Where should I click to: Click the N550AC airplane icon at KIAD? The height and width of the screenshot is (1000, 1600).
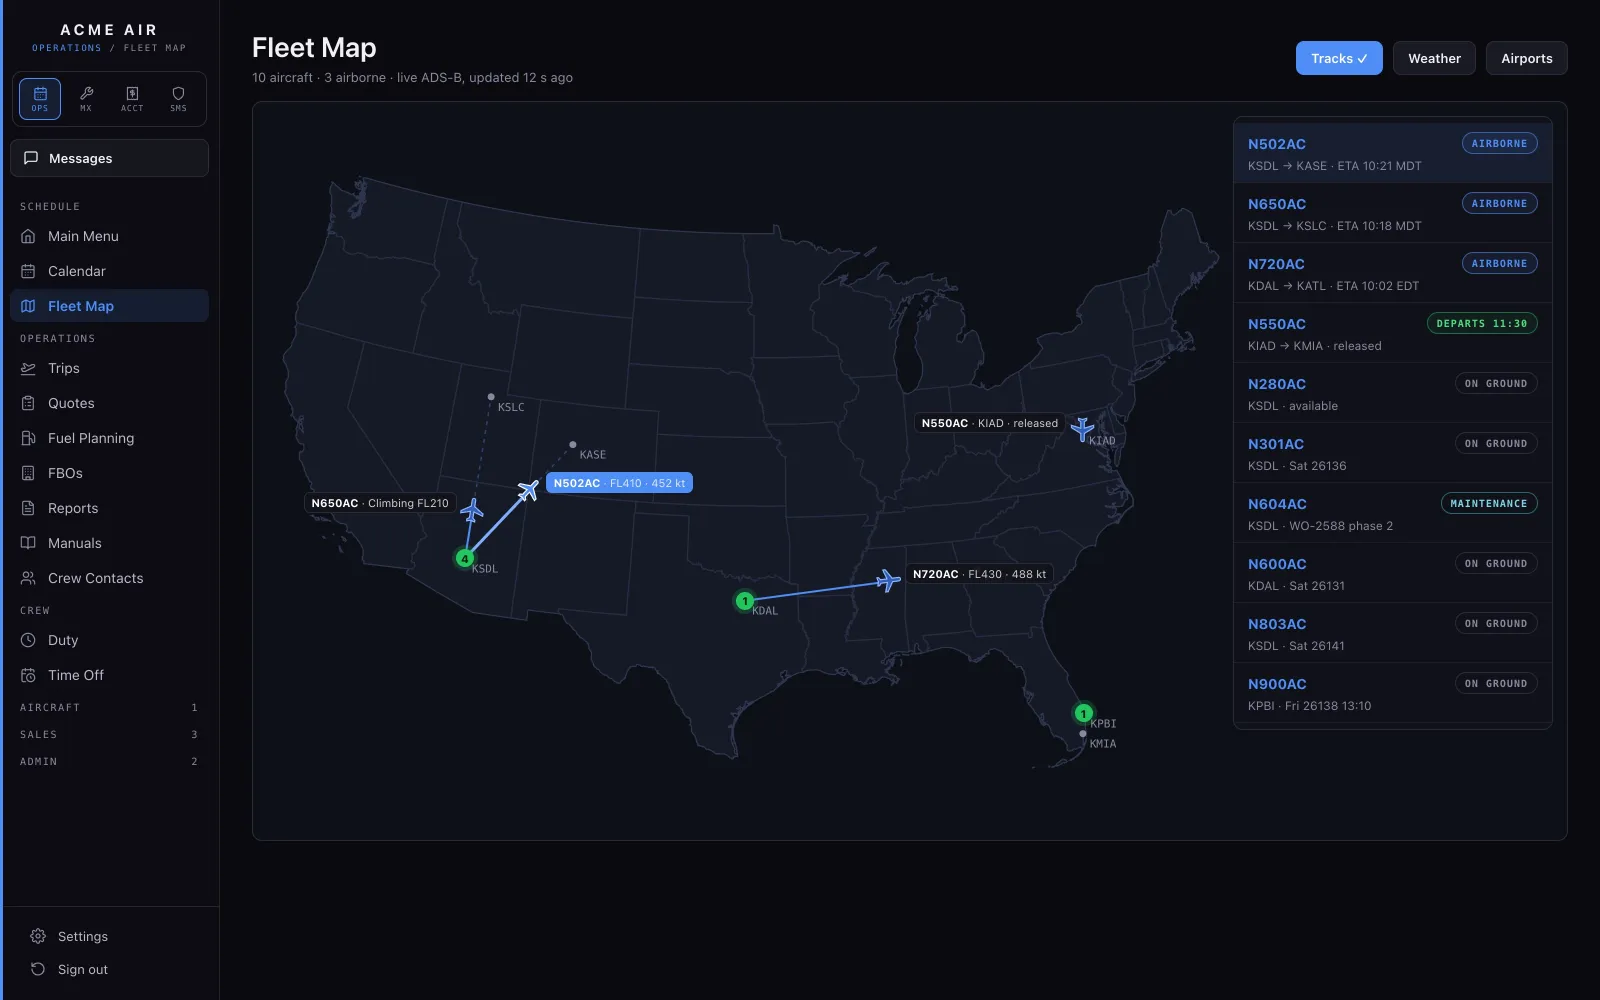coord(1082,429)
